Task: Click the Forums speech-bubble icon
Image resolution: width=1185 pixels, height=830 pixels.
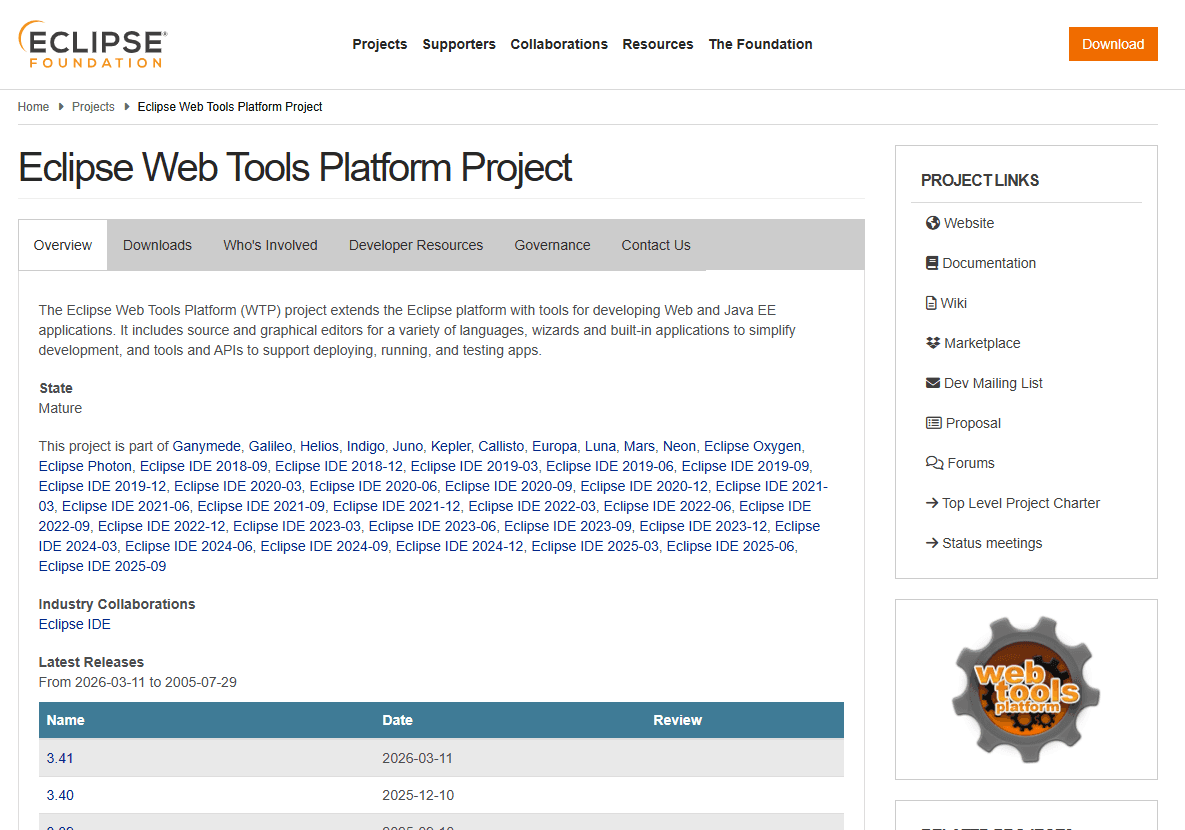Action: (932, 463)
